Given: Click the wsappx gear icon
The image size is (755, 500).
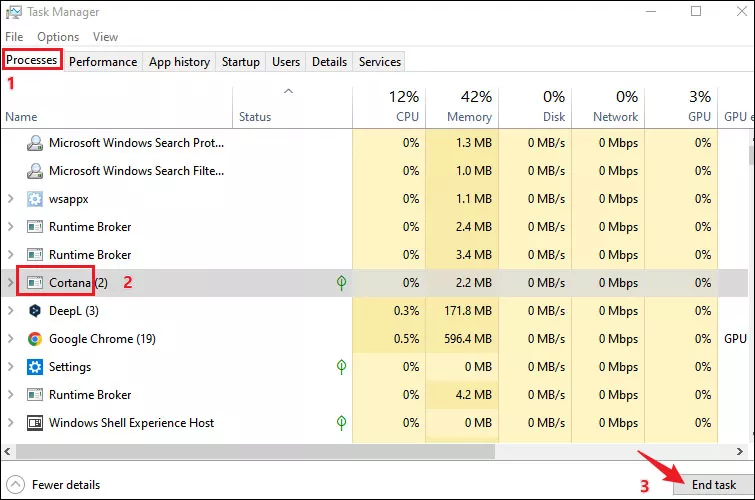Looking at the screenshot, I should click(x=35, y=199).
